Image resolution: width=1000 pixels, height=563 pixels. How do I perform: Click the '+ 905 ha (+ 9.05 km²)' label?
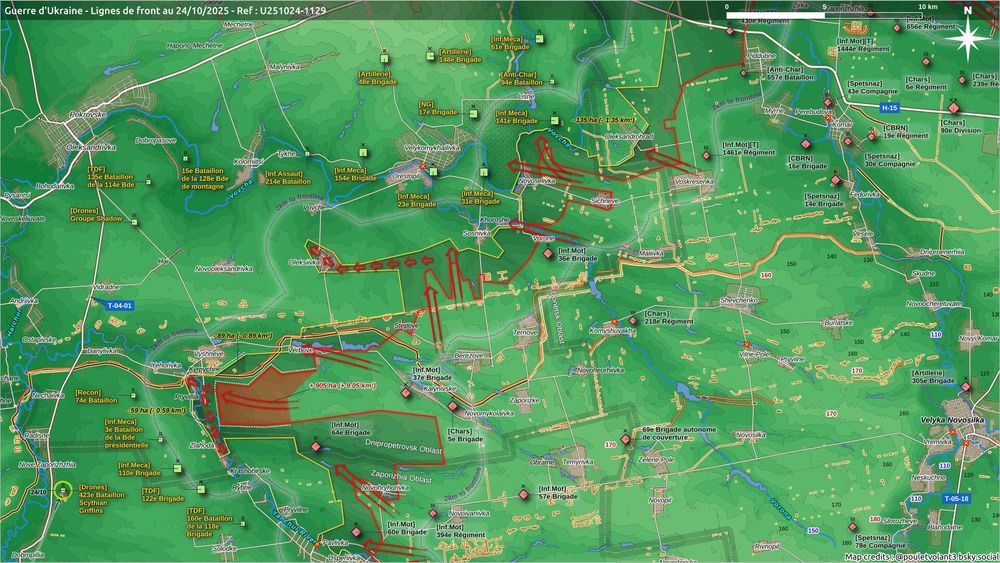point(342,386)
